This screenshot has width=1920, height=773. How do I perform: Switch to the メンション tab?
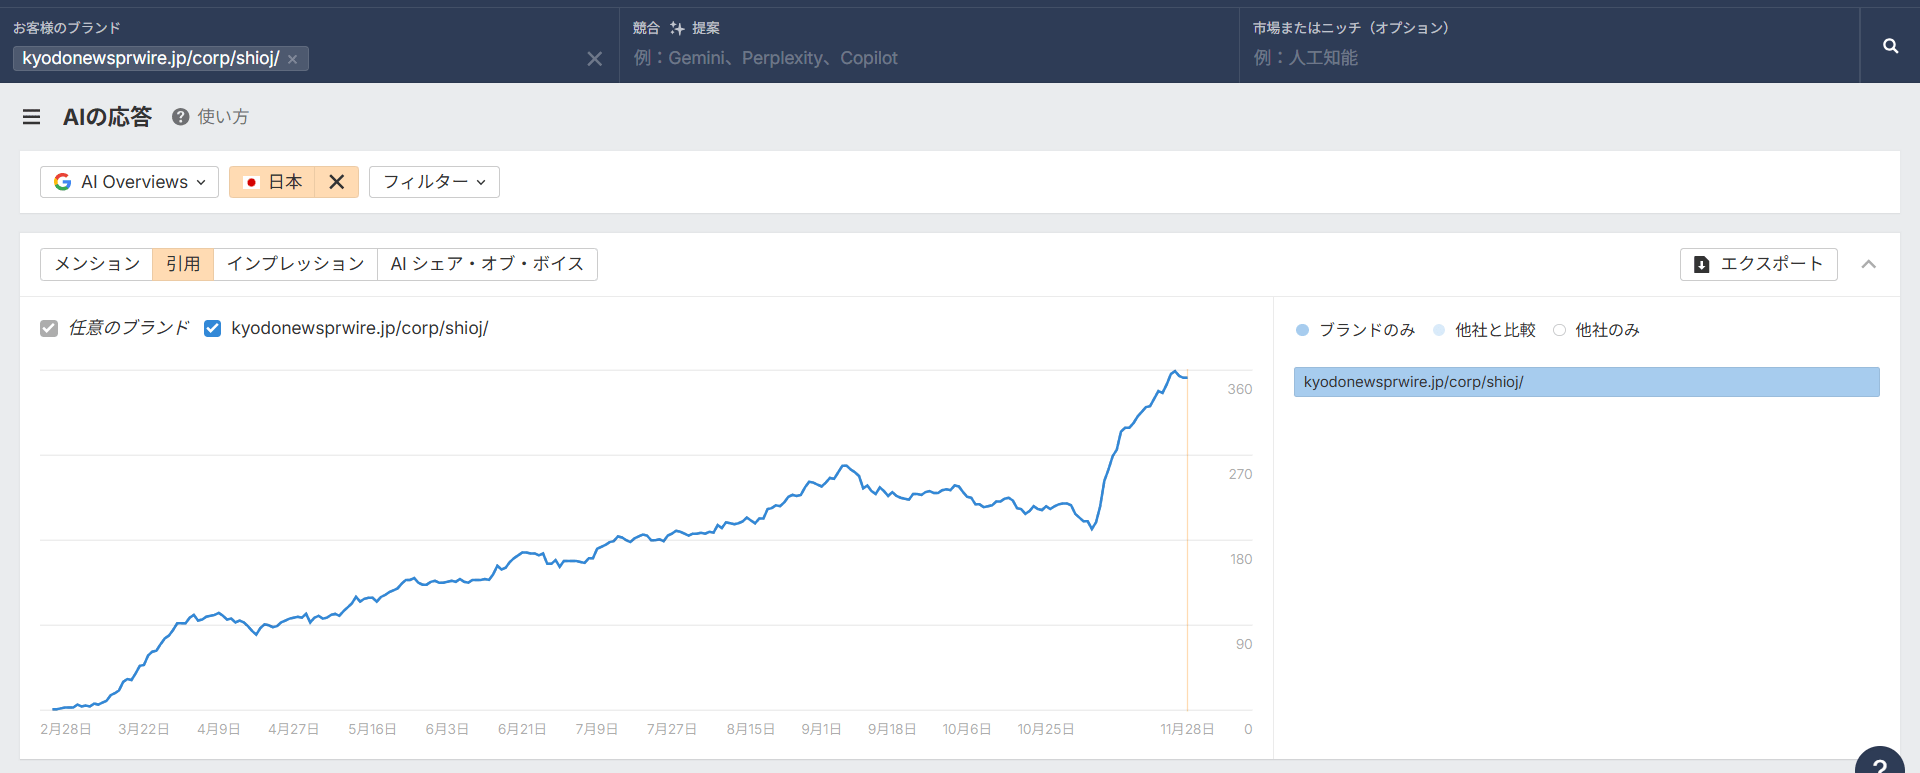[x=97, y=264]
